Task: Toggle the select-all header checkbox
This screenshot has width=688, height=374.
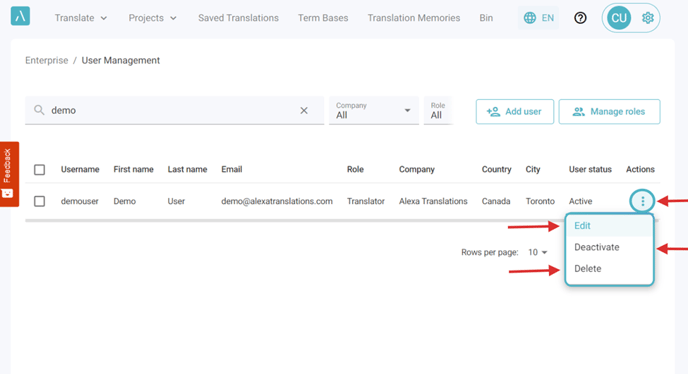Action: point(39,169)
